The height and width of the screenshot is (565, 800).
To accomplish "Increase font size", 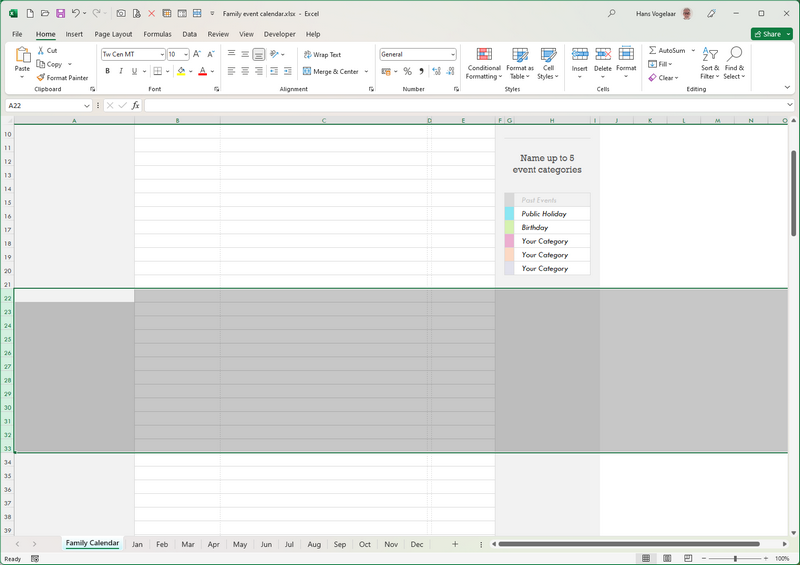I will (x=197, y=54).
